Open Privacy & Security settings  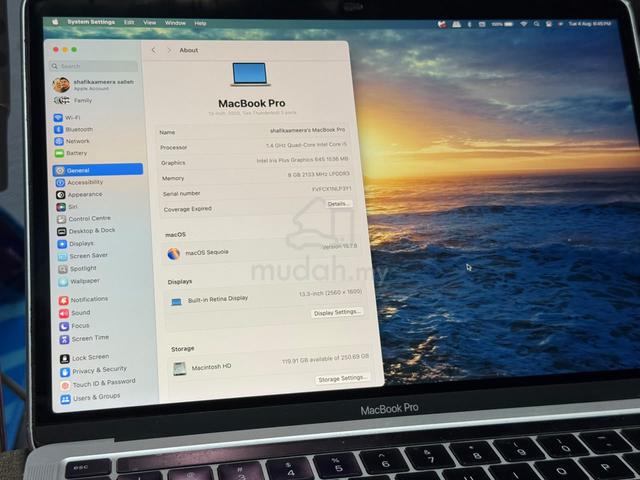pos(94,371)
